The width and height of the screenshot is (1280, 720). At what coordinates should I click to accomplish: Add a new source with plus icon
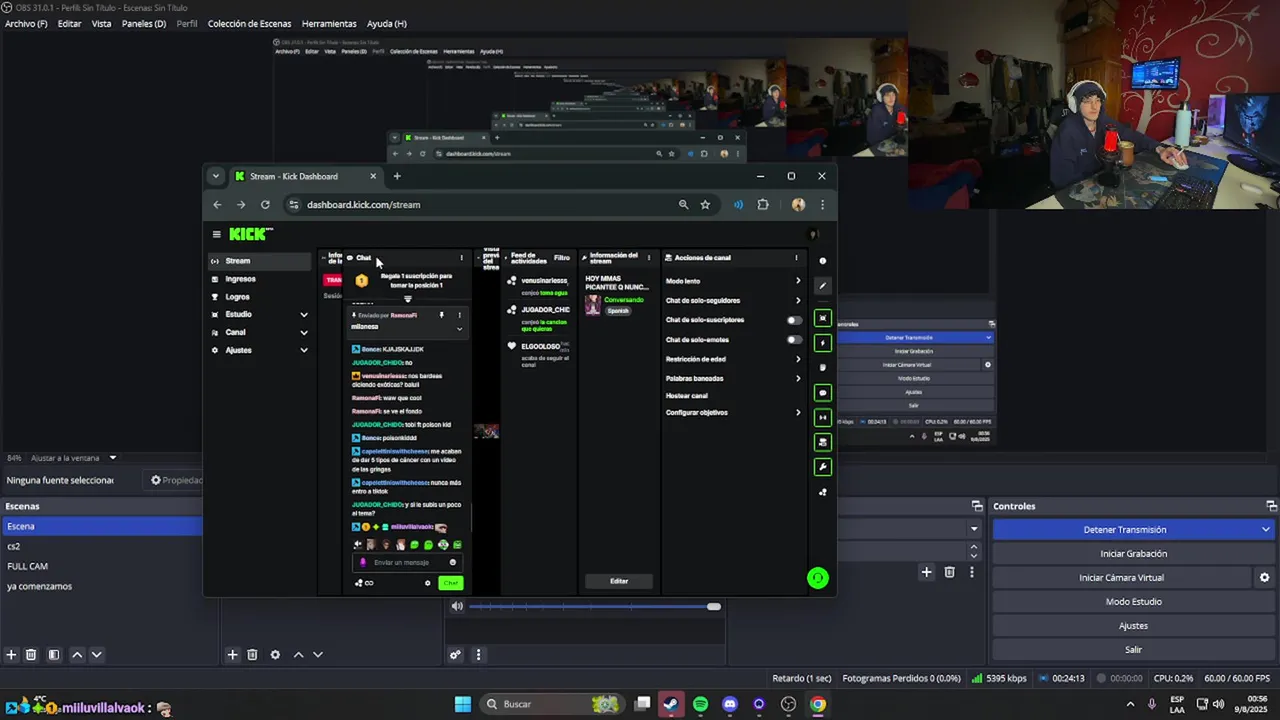[x=232, y=655]
